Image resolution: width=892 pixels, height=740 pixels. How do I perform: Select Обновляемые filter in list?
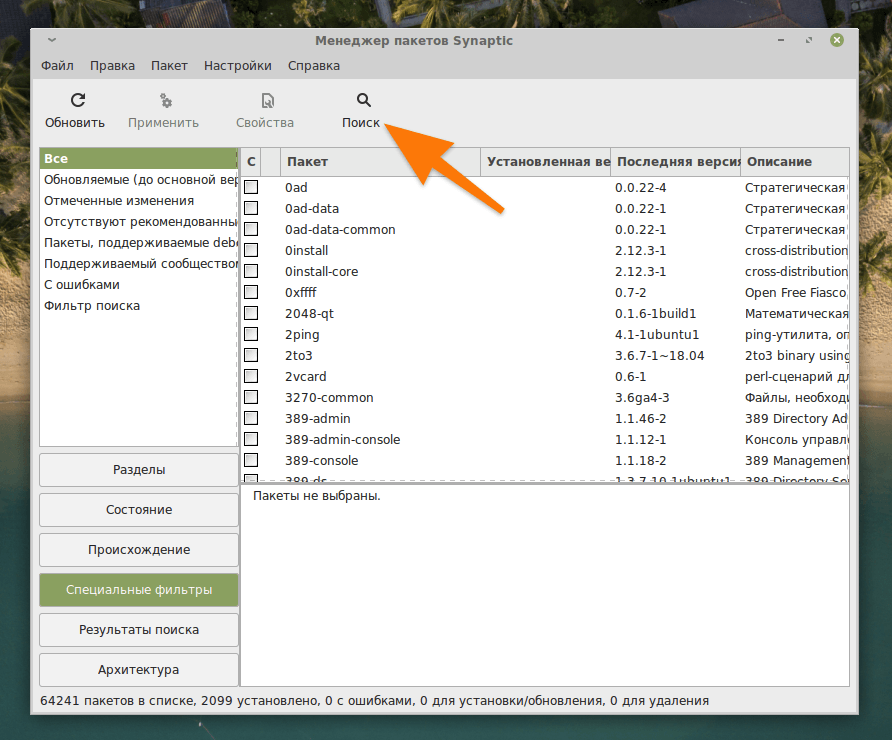pyautogui.click(x=139, y=180)
